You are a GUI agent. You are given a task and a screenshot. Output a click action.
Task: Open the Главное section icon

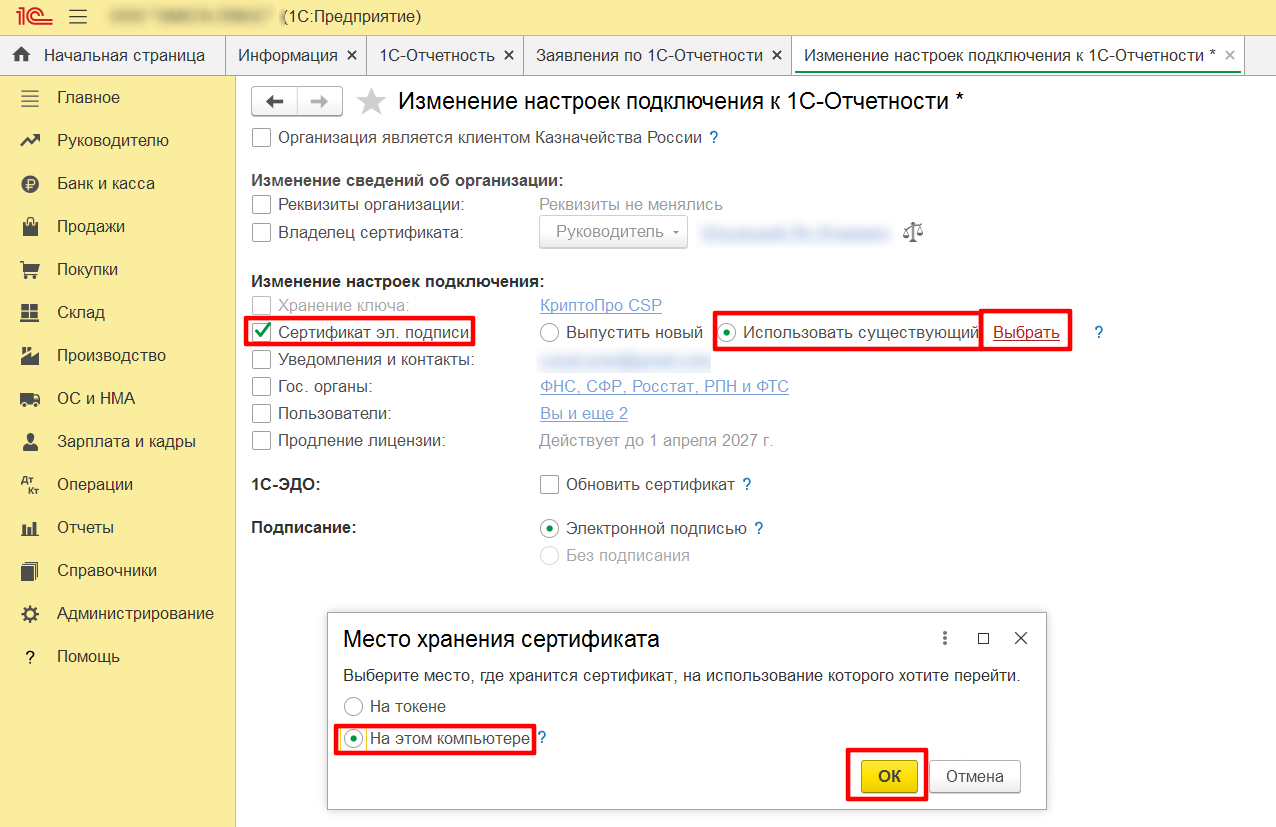coord(30,98)
